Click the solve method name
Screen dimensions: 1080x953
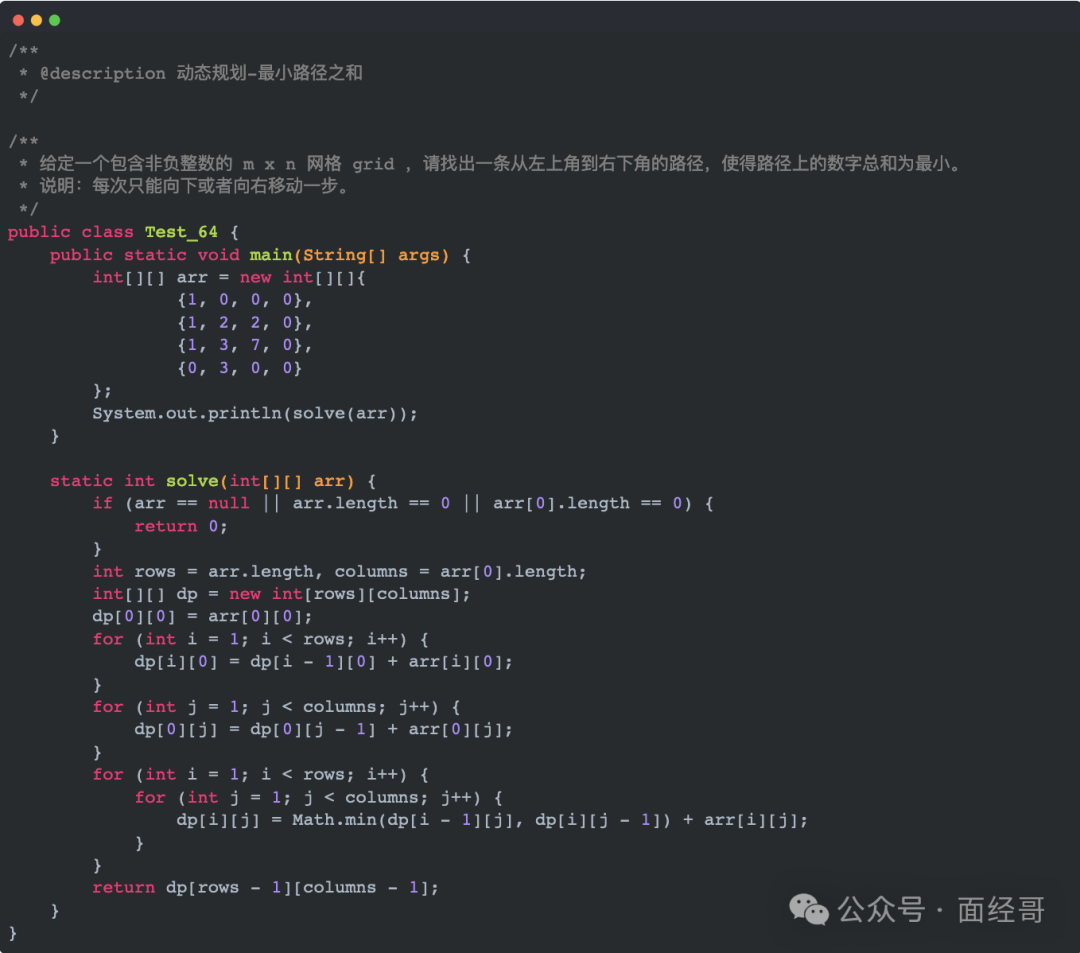tap(192, 480)
